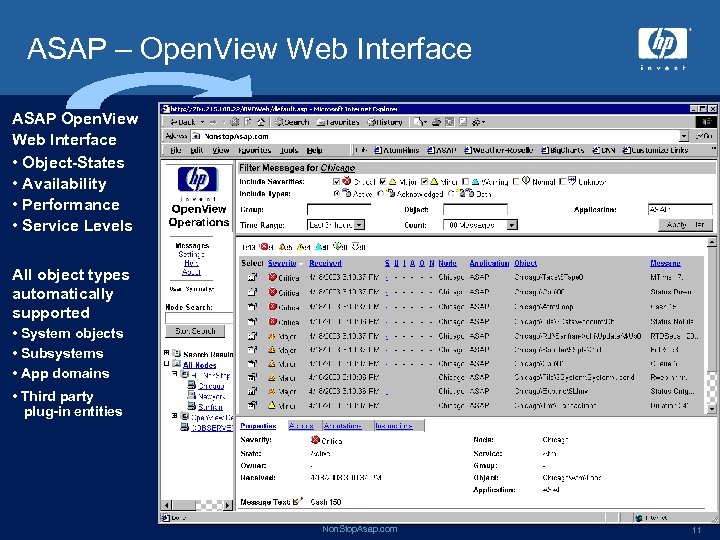Open the AtomFilms link bar shortcut
The image size is (720, 540).
[397, 150]
